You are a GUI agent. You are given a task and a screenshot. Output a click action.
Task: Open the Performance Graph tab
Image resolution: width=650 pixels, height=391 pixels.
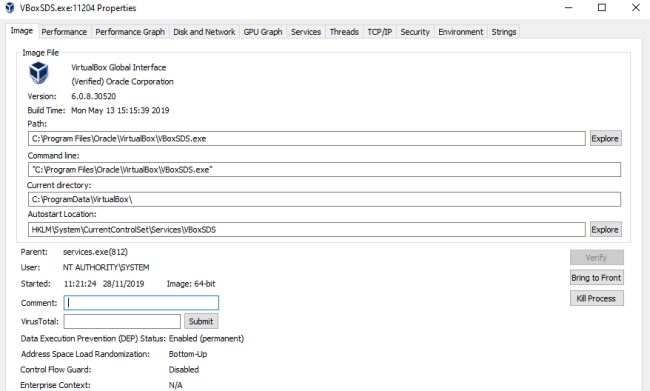130,32
